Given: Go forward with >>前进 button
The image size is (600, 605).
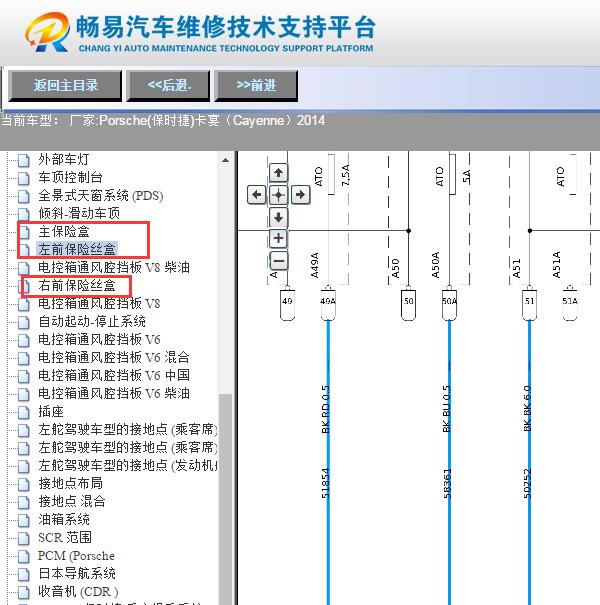Looking at the screenshot, I should pos(256,86).
